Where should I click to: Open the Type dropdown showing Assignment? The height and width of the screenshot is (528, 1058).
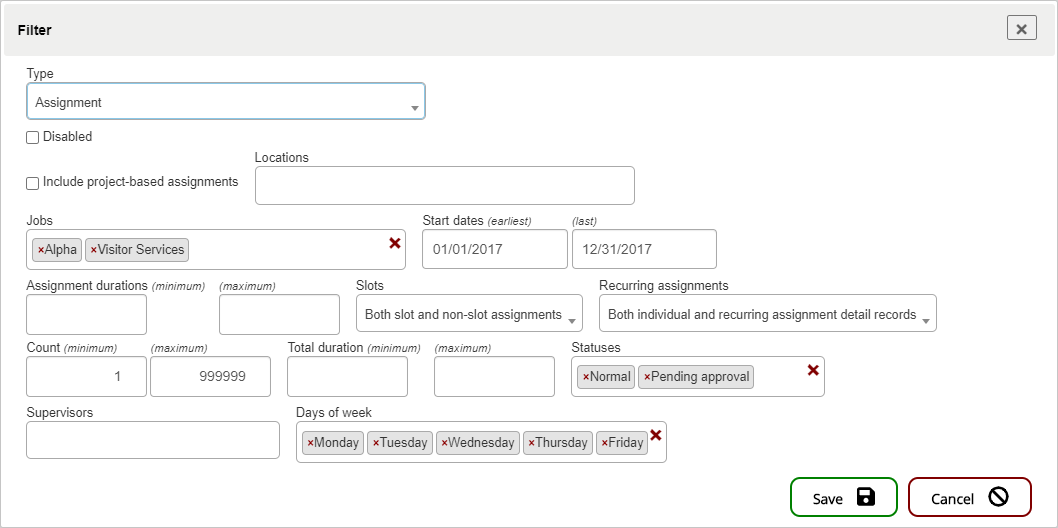pos(225,102)
